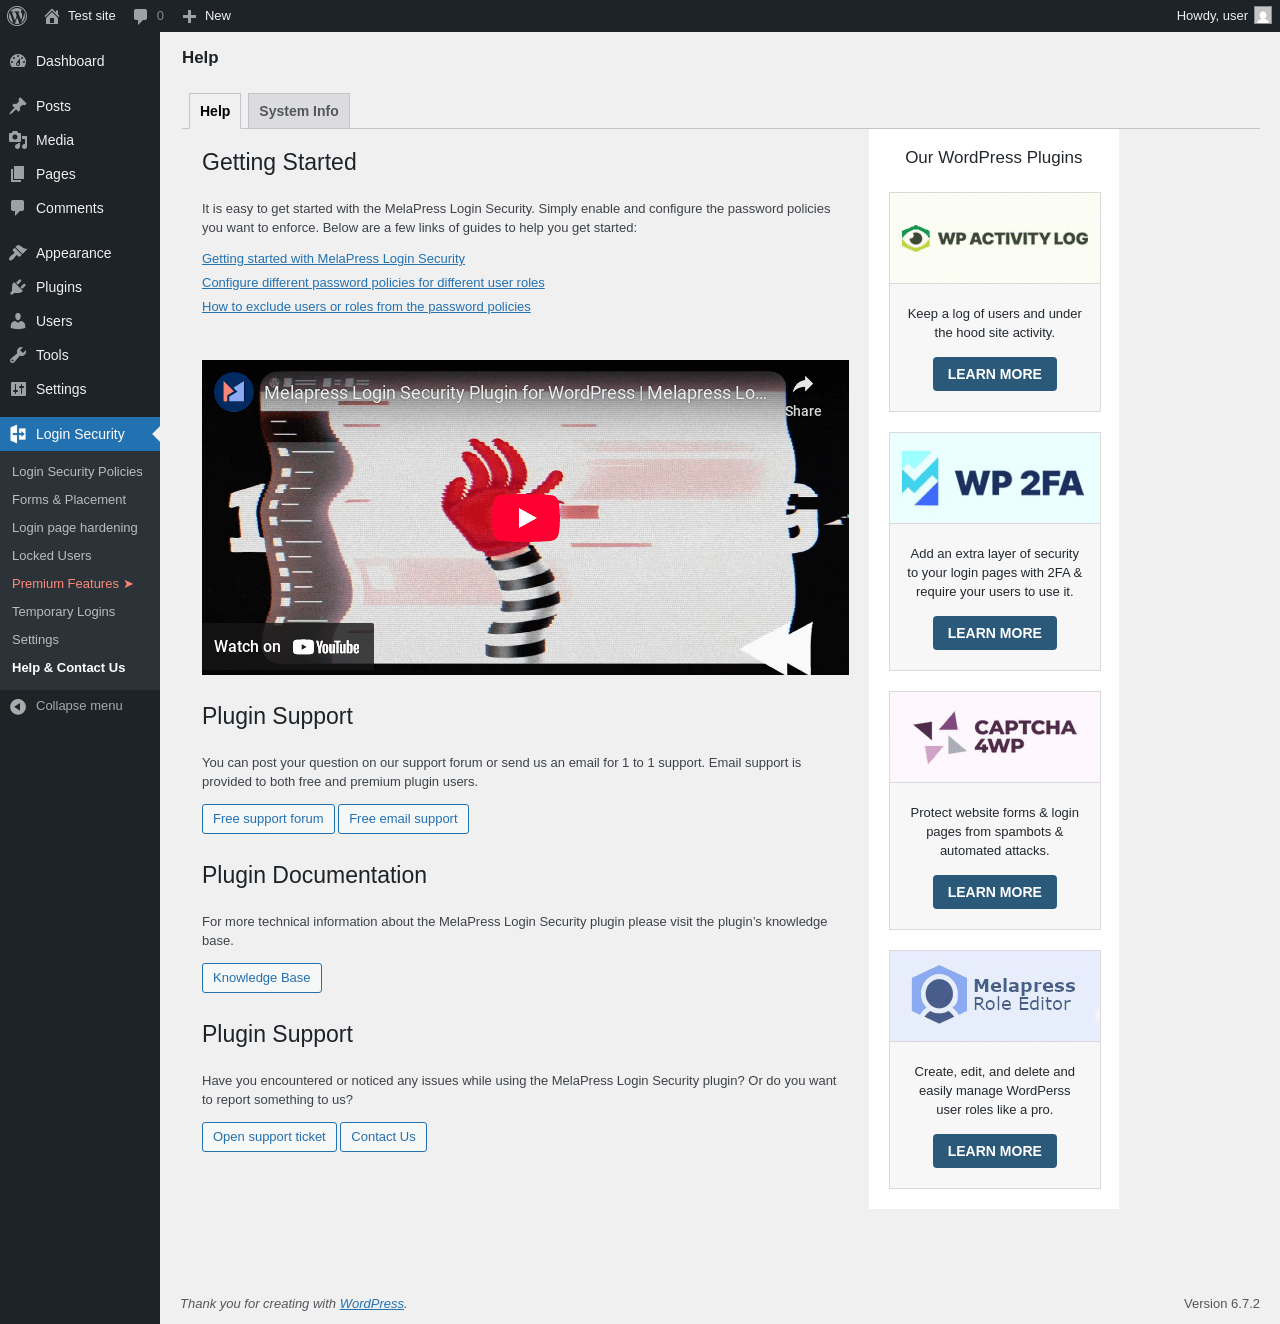
Task: Click LEARN MORE under WP Activity Log
Action: click(x=995, y=374)
